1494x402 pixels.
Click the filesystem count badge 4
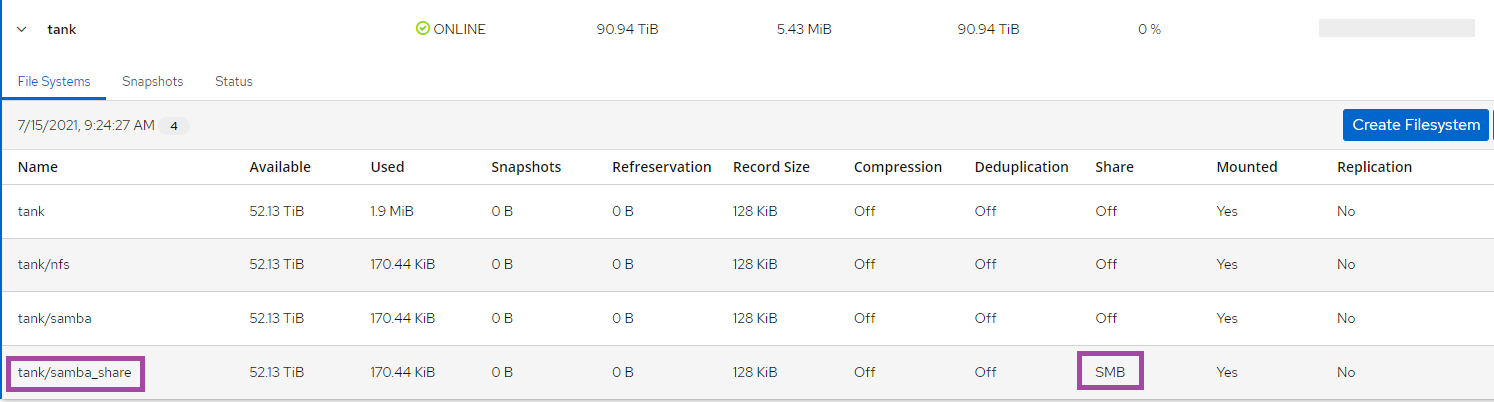[x=174, y=126]
